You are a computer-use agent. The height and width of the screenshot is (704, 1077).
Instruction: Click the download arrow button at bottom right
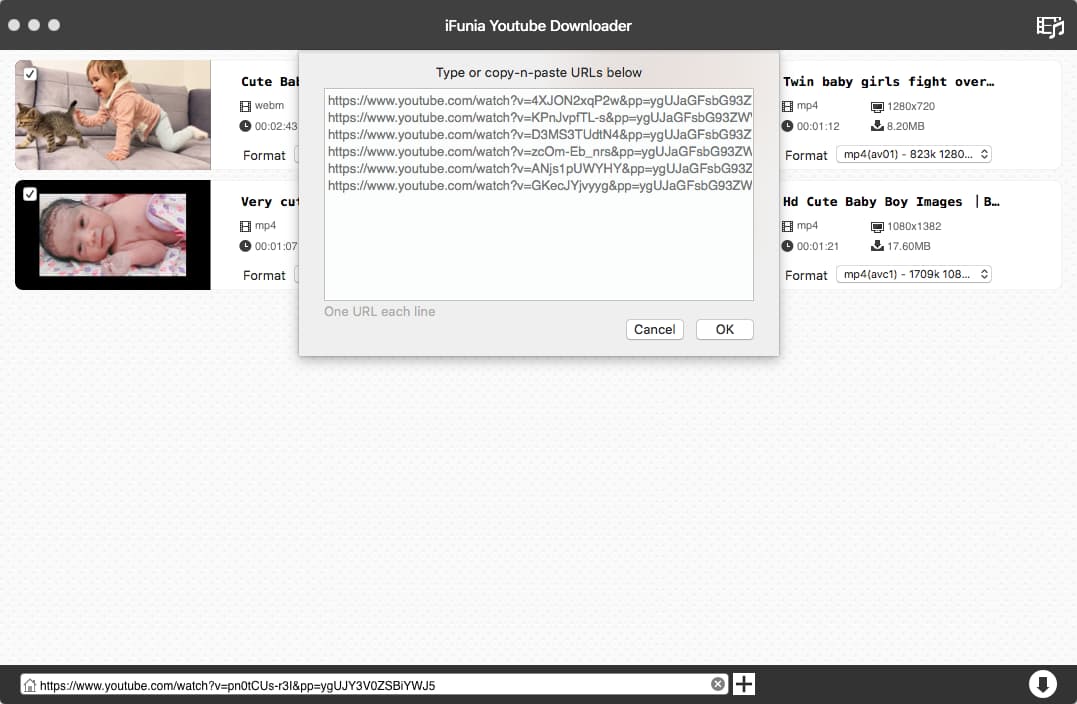(x=1042, y=684)
